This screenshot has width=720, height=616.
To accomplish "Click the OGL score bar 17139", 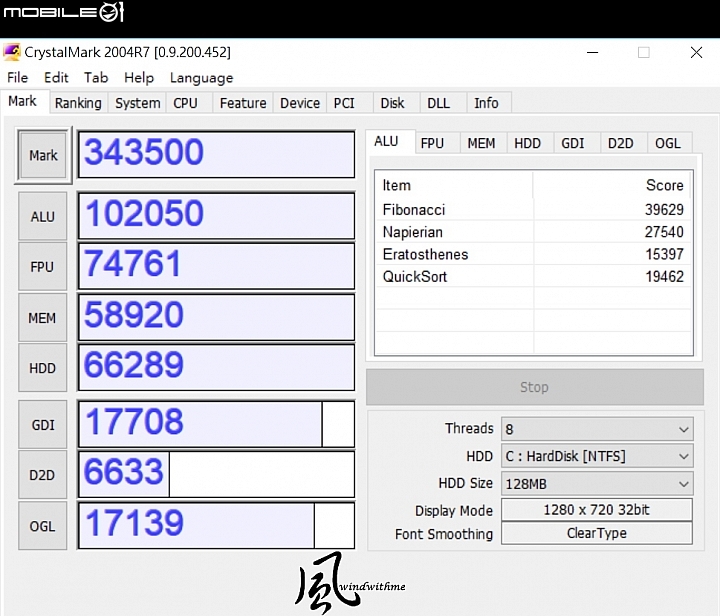I will pos(216,526).
